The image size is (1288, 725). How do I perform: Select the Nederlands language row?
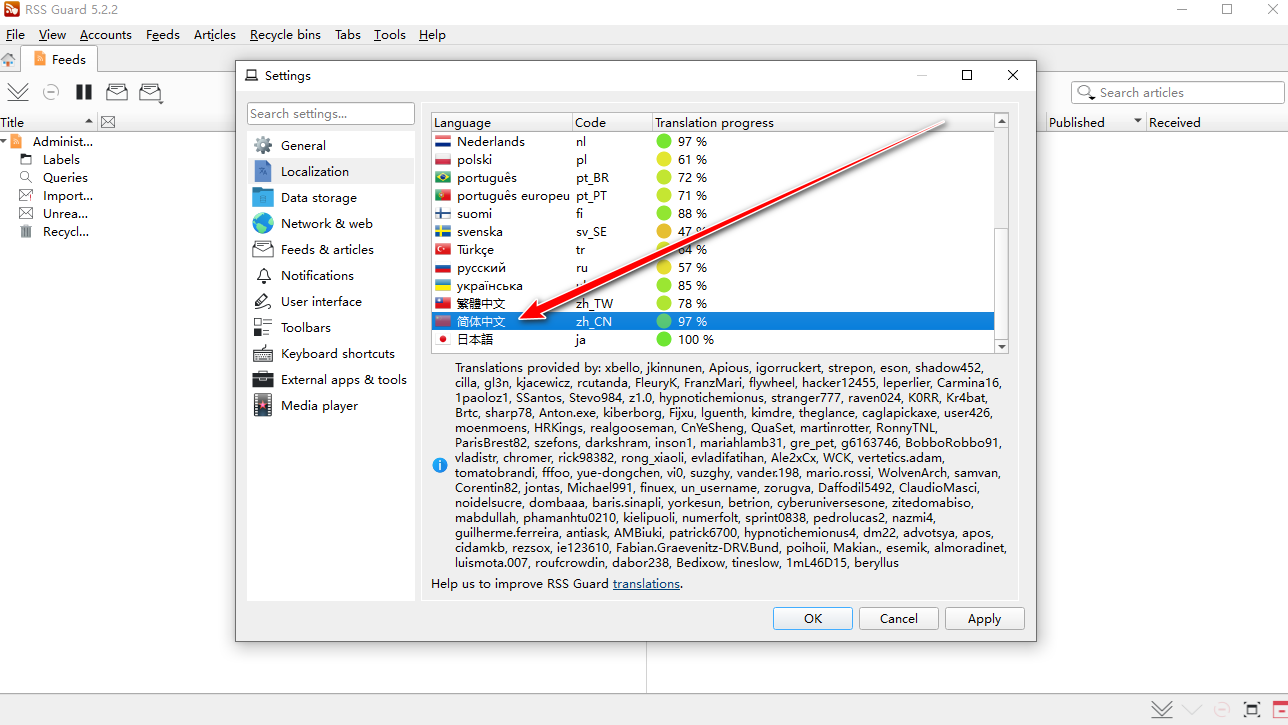(713, 141)
